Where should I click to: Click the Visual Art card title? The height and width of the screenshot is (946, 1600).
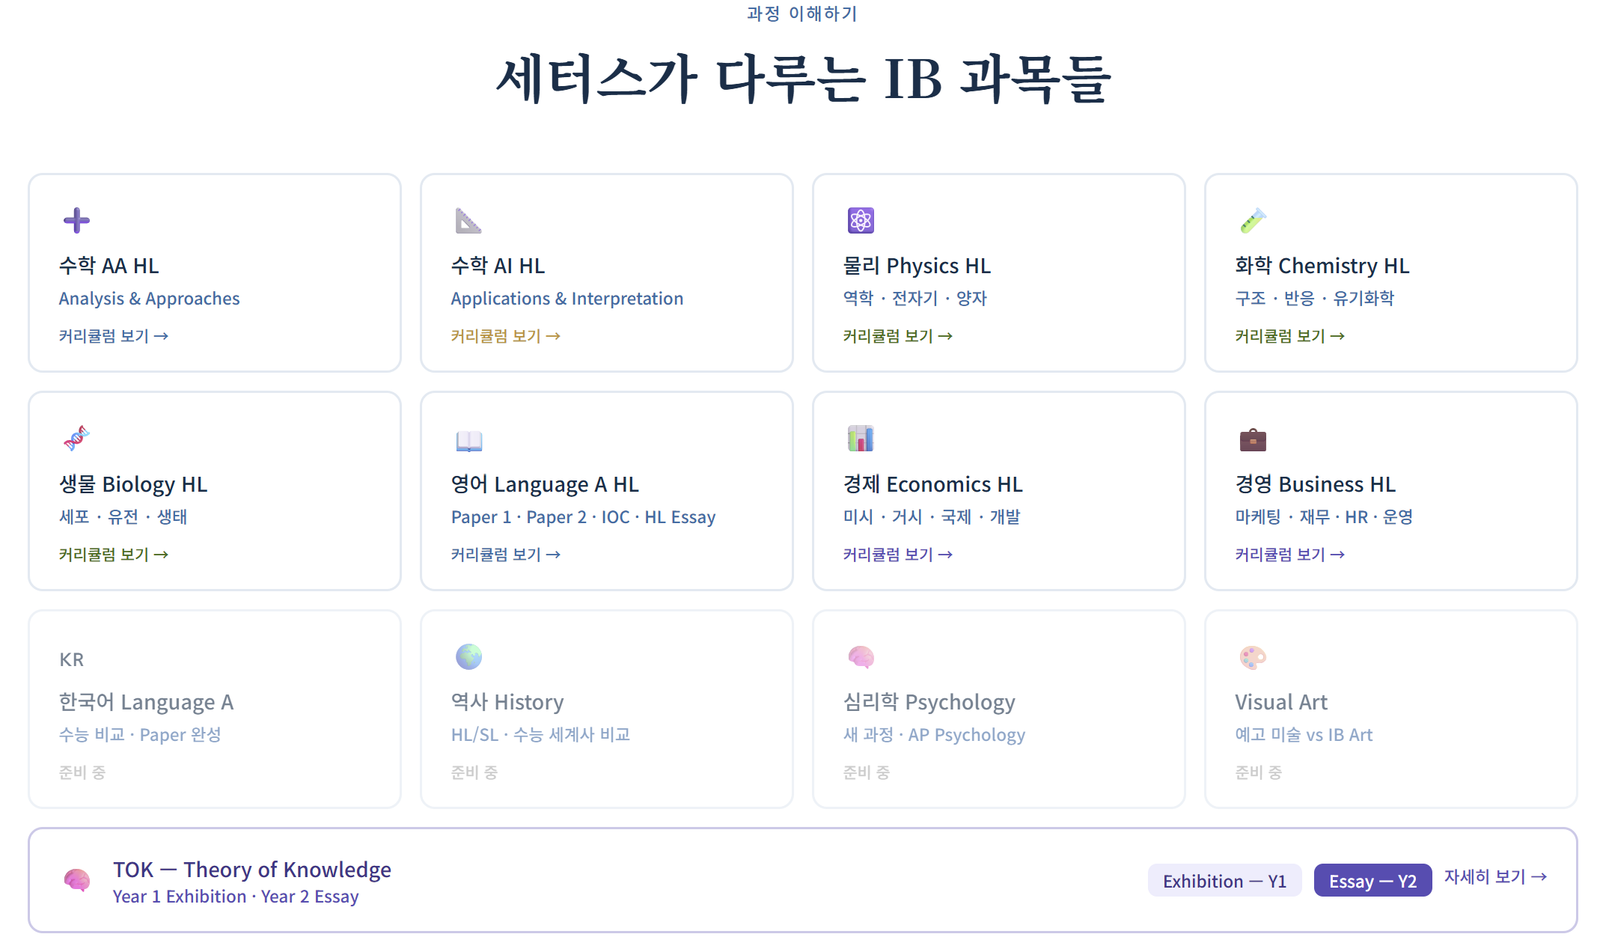coord(1281,702)
